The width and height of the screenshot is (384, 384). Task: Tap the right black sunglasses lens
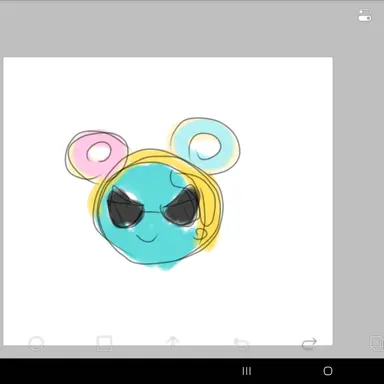(x=181, y=207)
